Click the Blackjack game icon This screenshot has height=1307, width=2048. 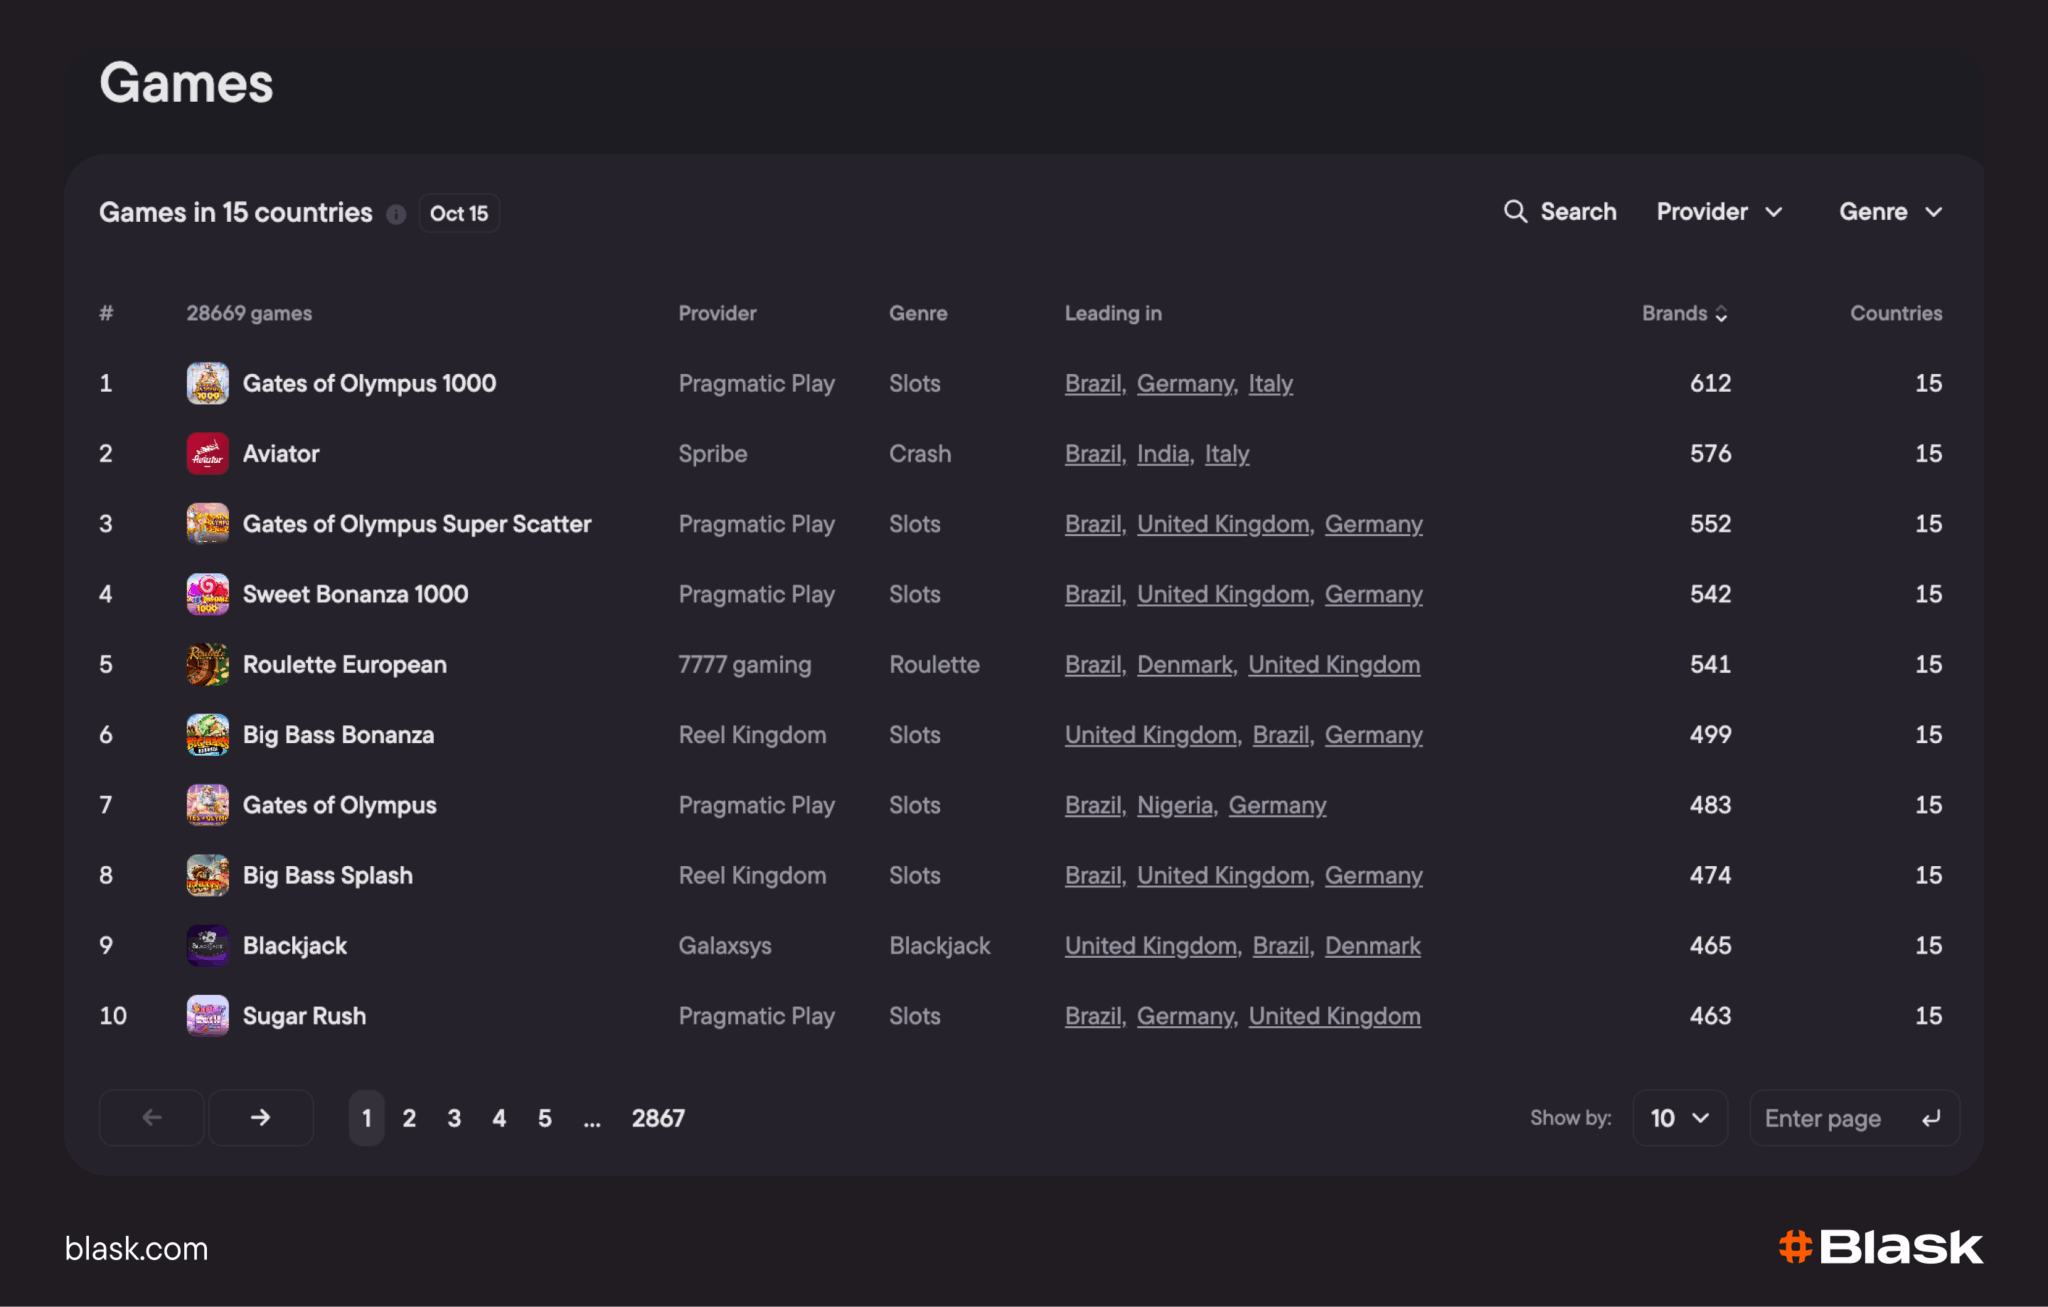[207, 946]
